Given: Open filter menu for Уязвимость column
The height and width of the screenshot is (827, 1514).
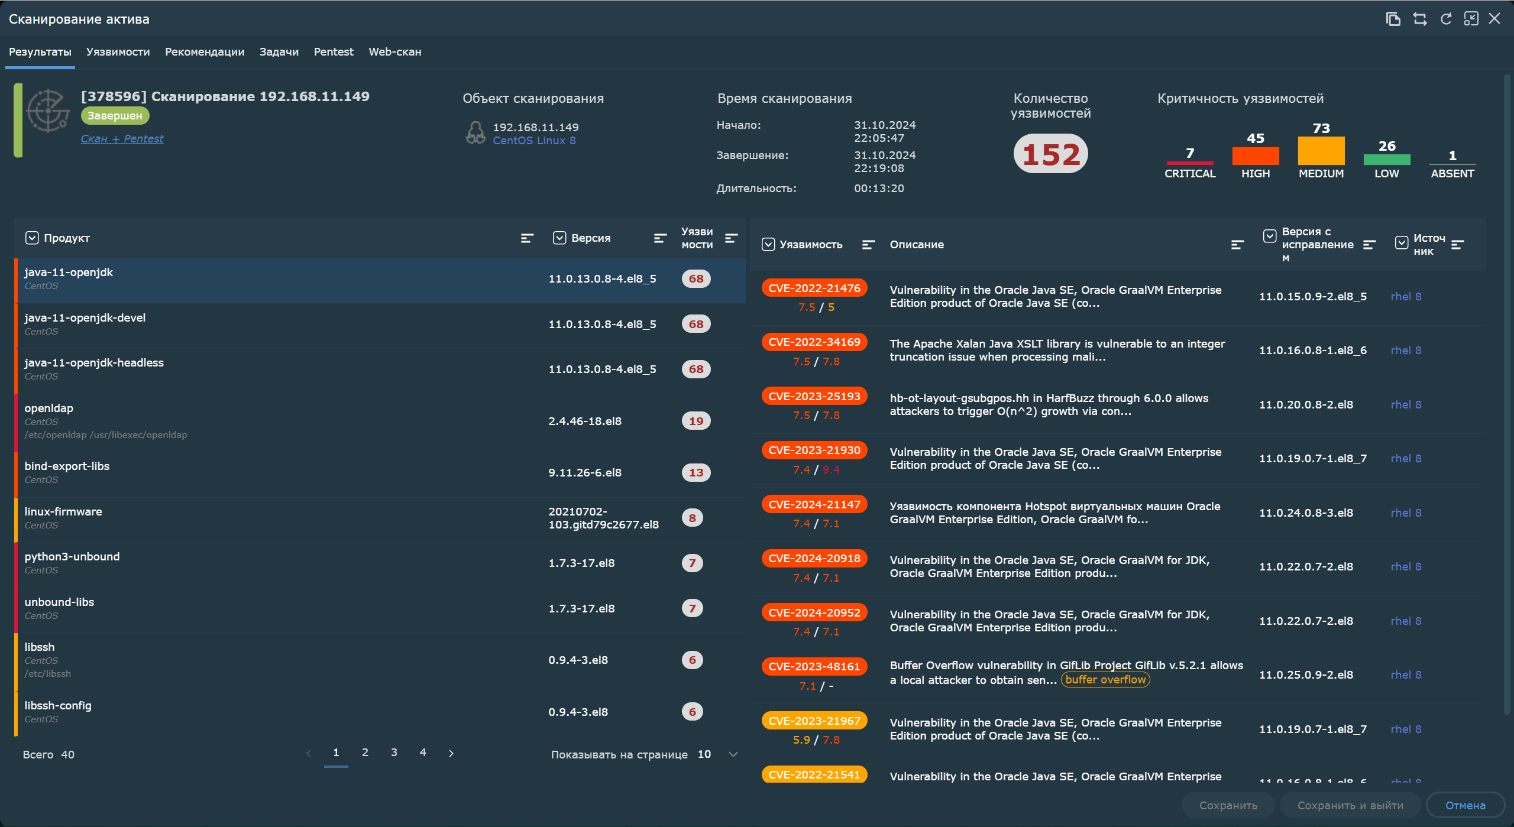Looking at the screenshot, I should point(868,244).
